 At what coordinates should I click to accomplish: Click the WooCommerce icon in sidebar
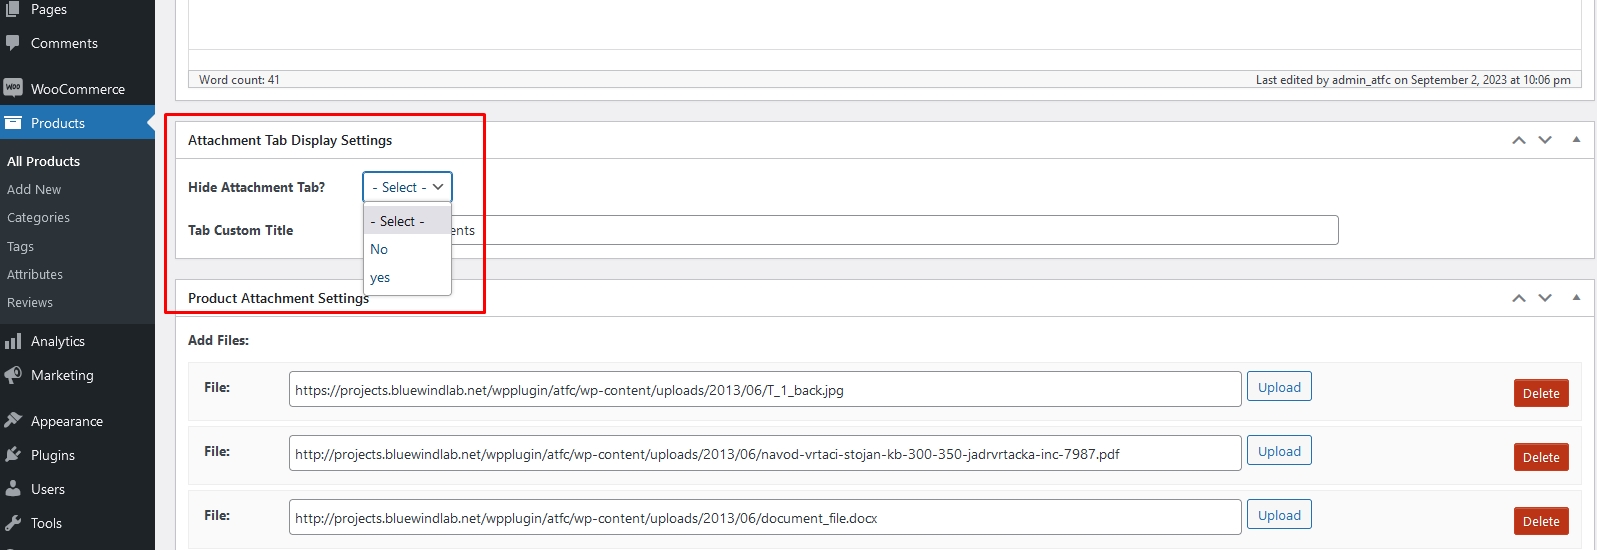point(13,88)
